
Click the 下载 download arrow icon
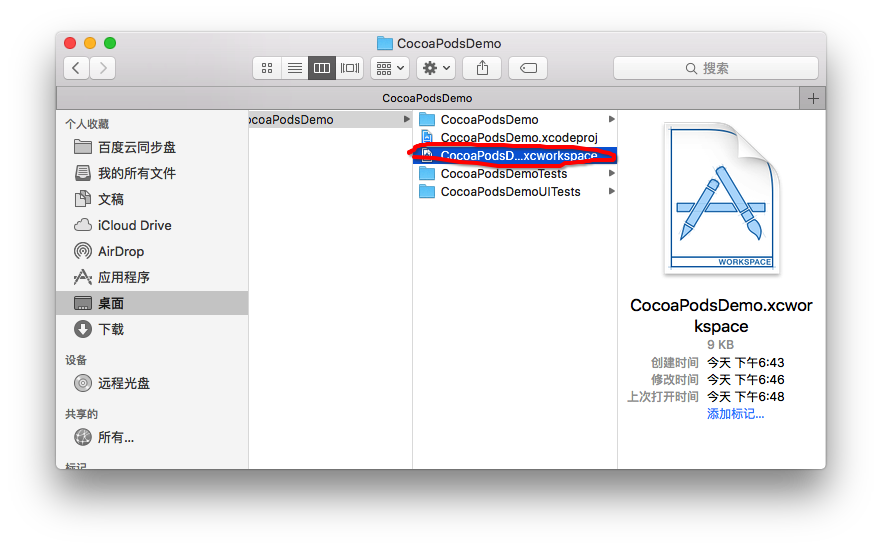[x=83, y=329]
